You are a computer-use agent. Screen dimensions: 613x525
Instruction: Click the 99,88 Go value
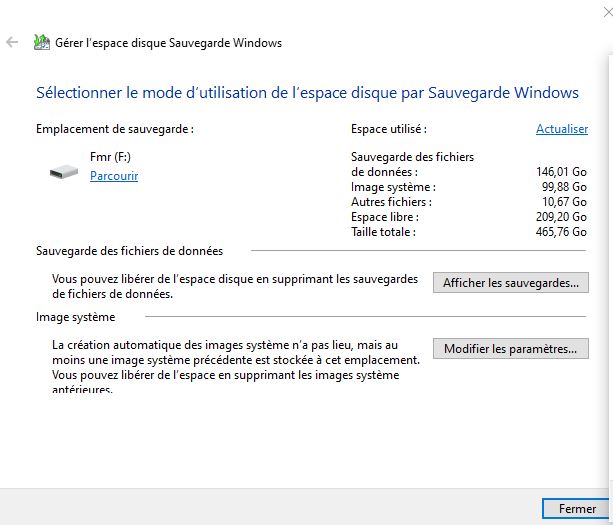point(564,187)
